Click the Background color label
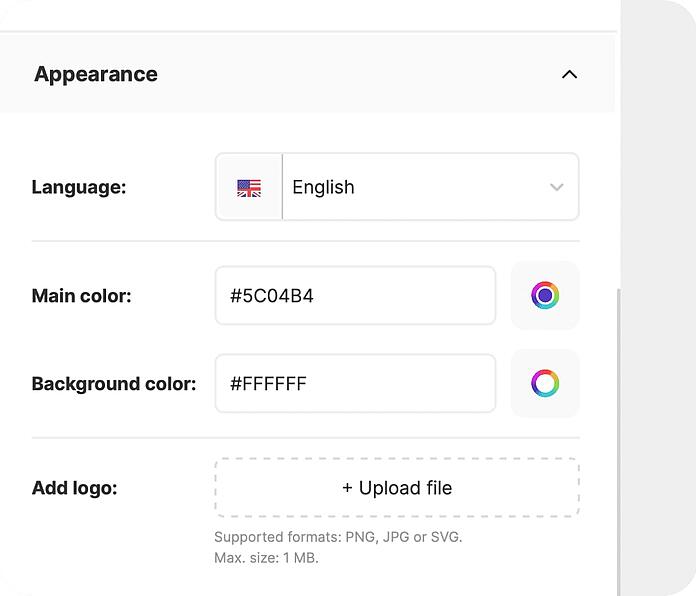 coord(114,384)
